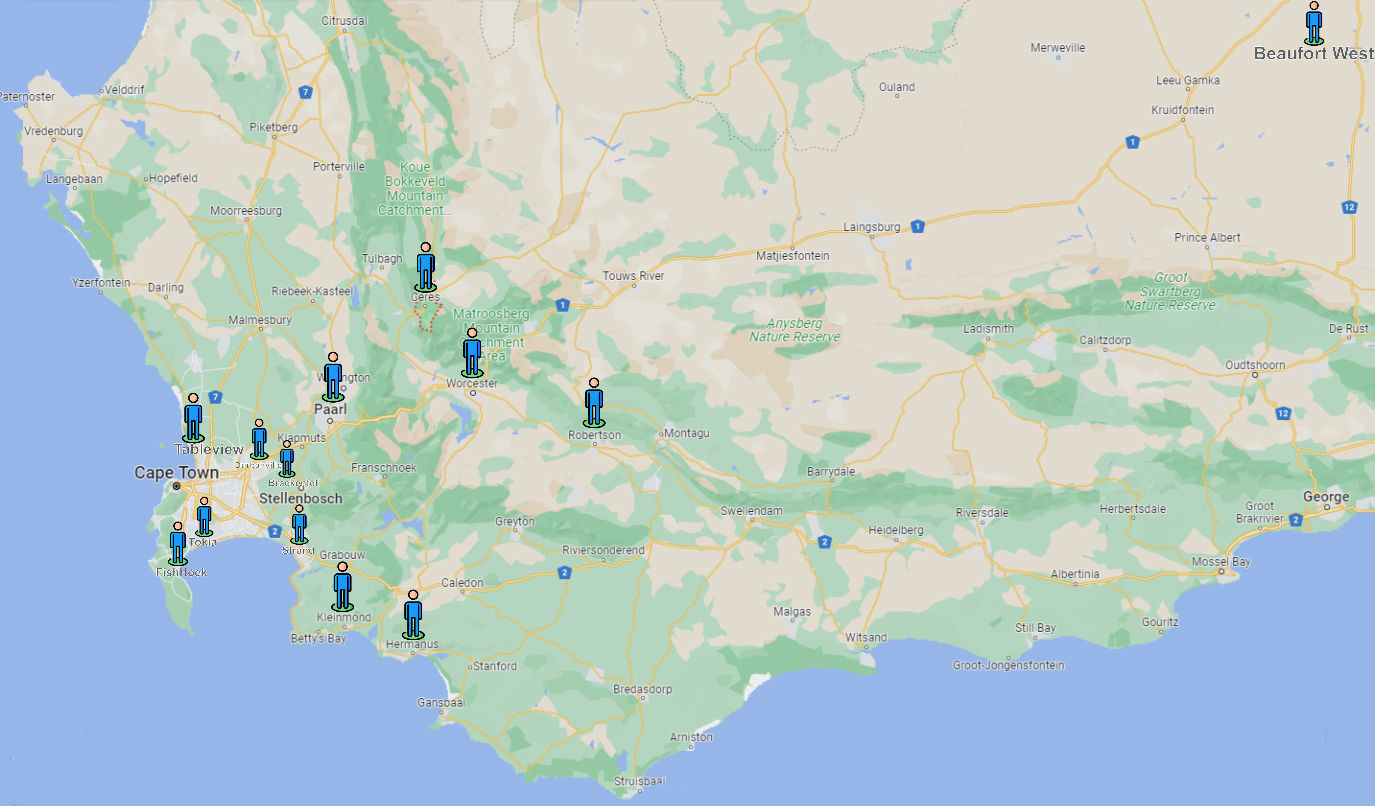Click the Anysberg Nature Reserve label
Image resolution: width=1375 pixels, height=806 pixels.
[x=796, y=330]
